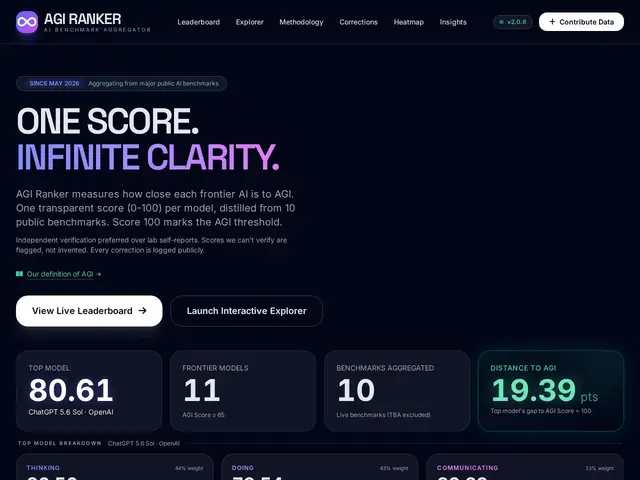
Task: Click the COMMUNICATING breakdown card header
Action: pos(467,468)
